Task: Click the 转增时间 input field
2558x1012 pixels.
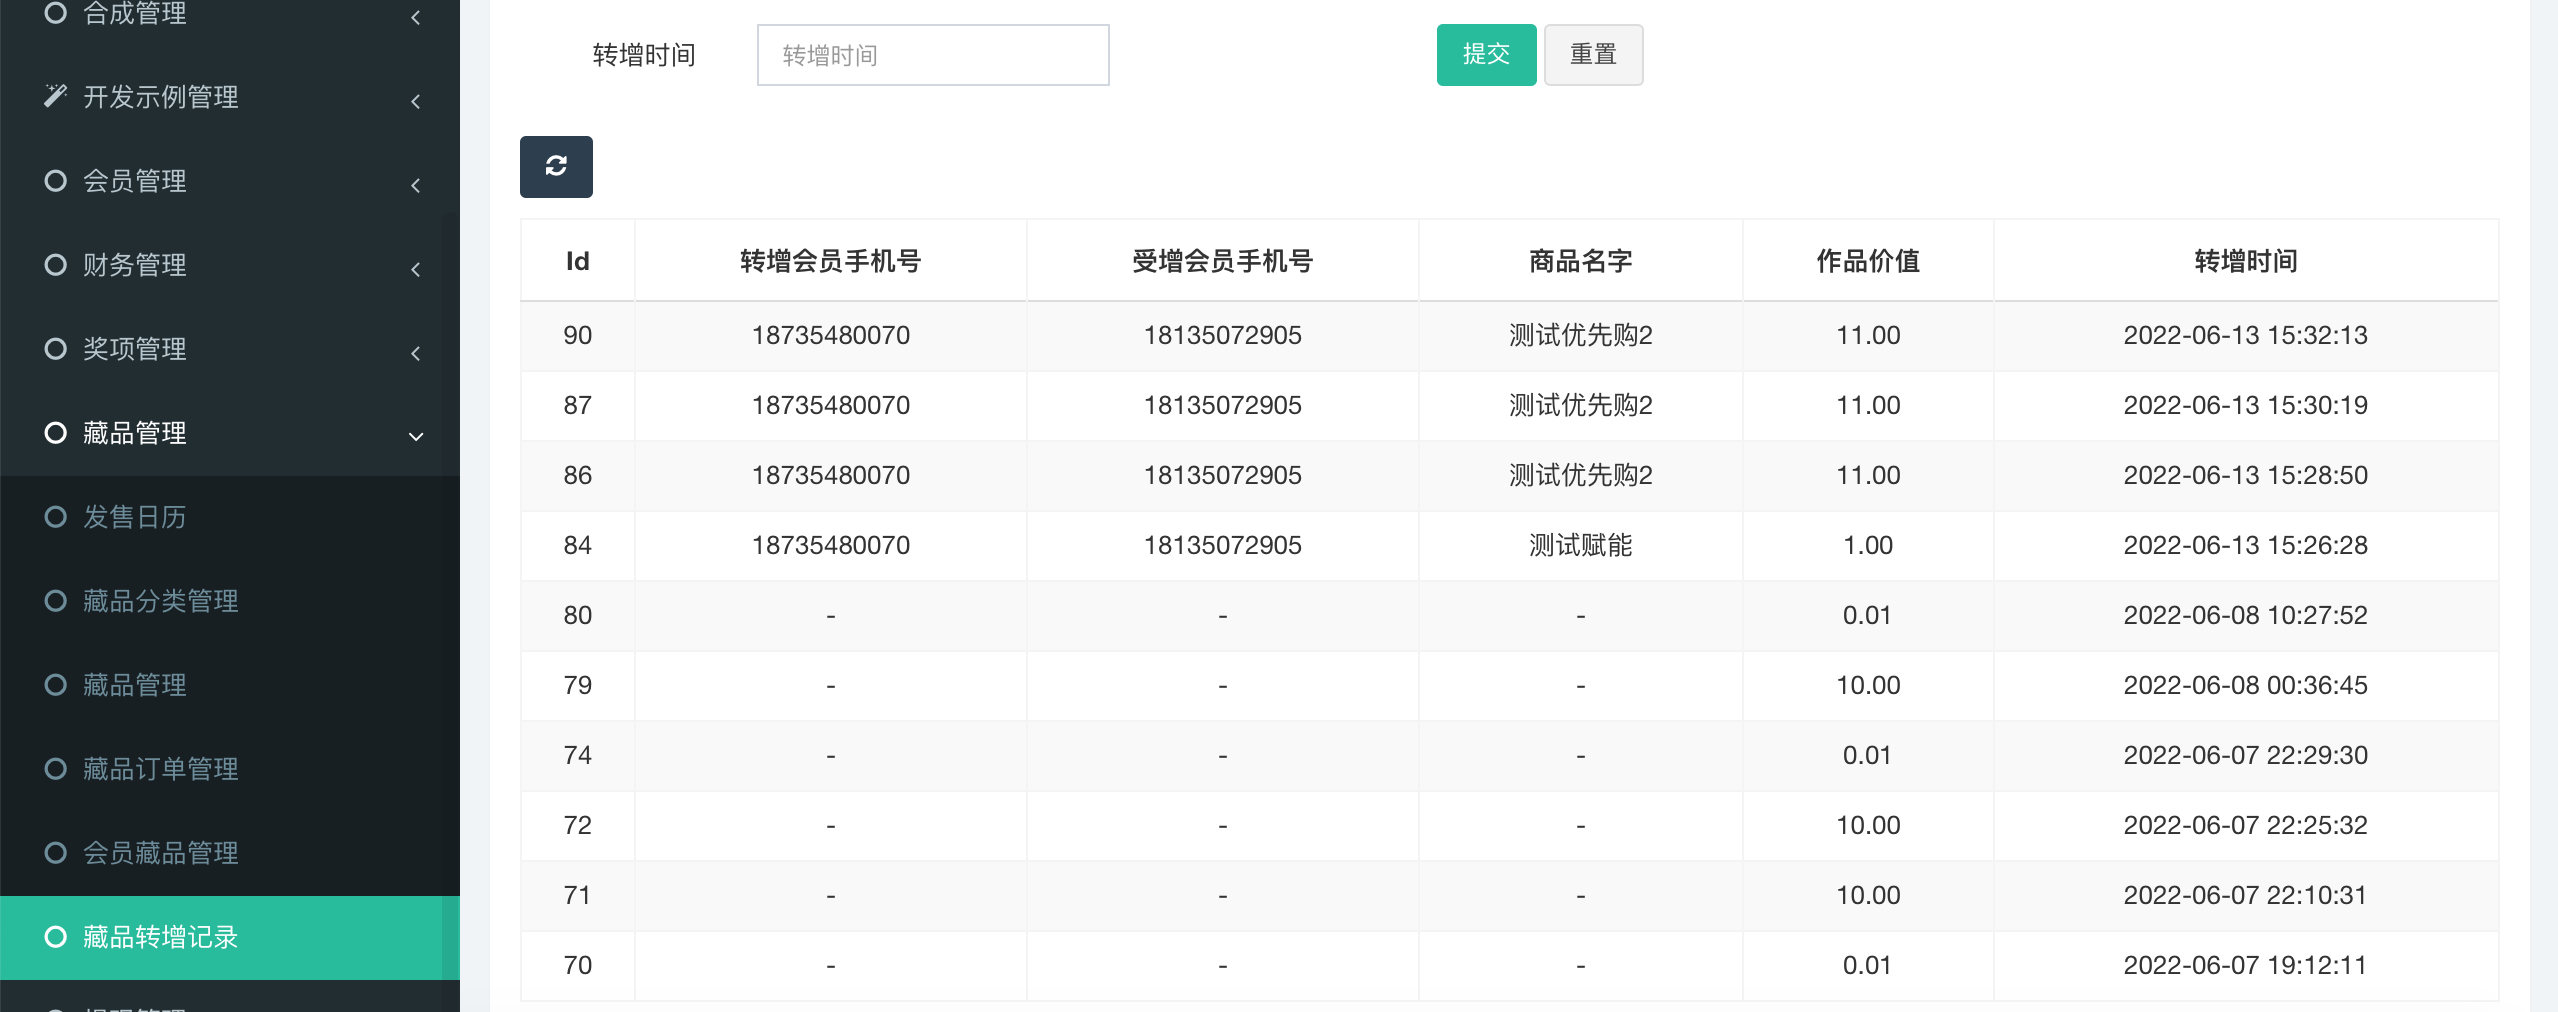Action: (x=932, y=55)
